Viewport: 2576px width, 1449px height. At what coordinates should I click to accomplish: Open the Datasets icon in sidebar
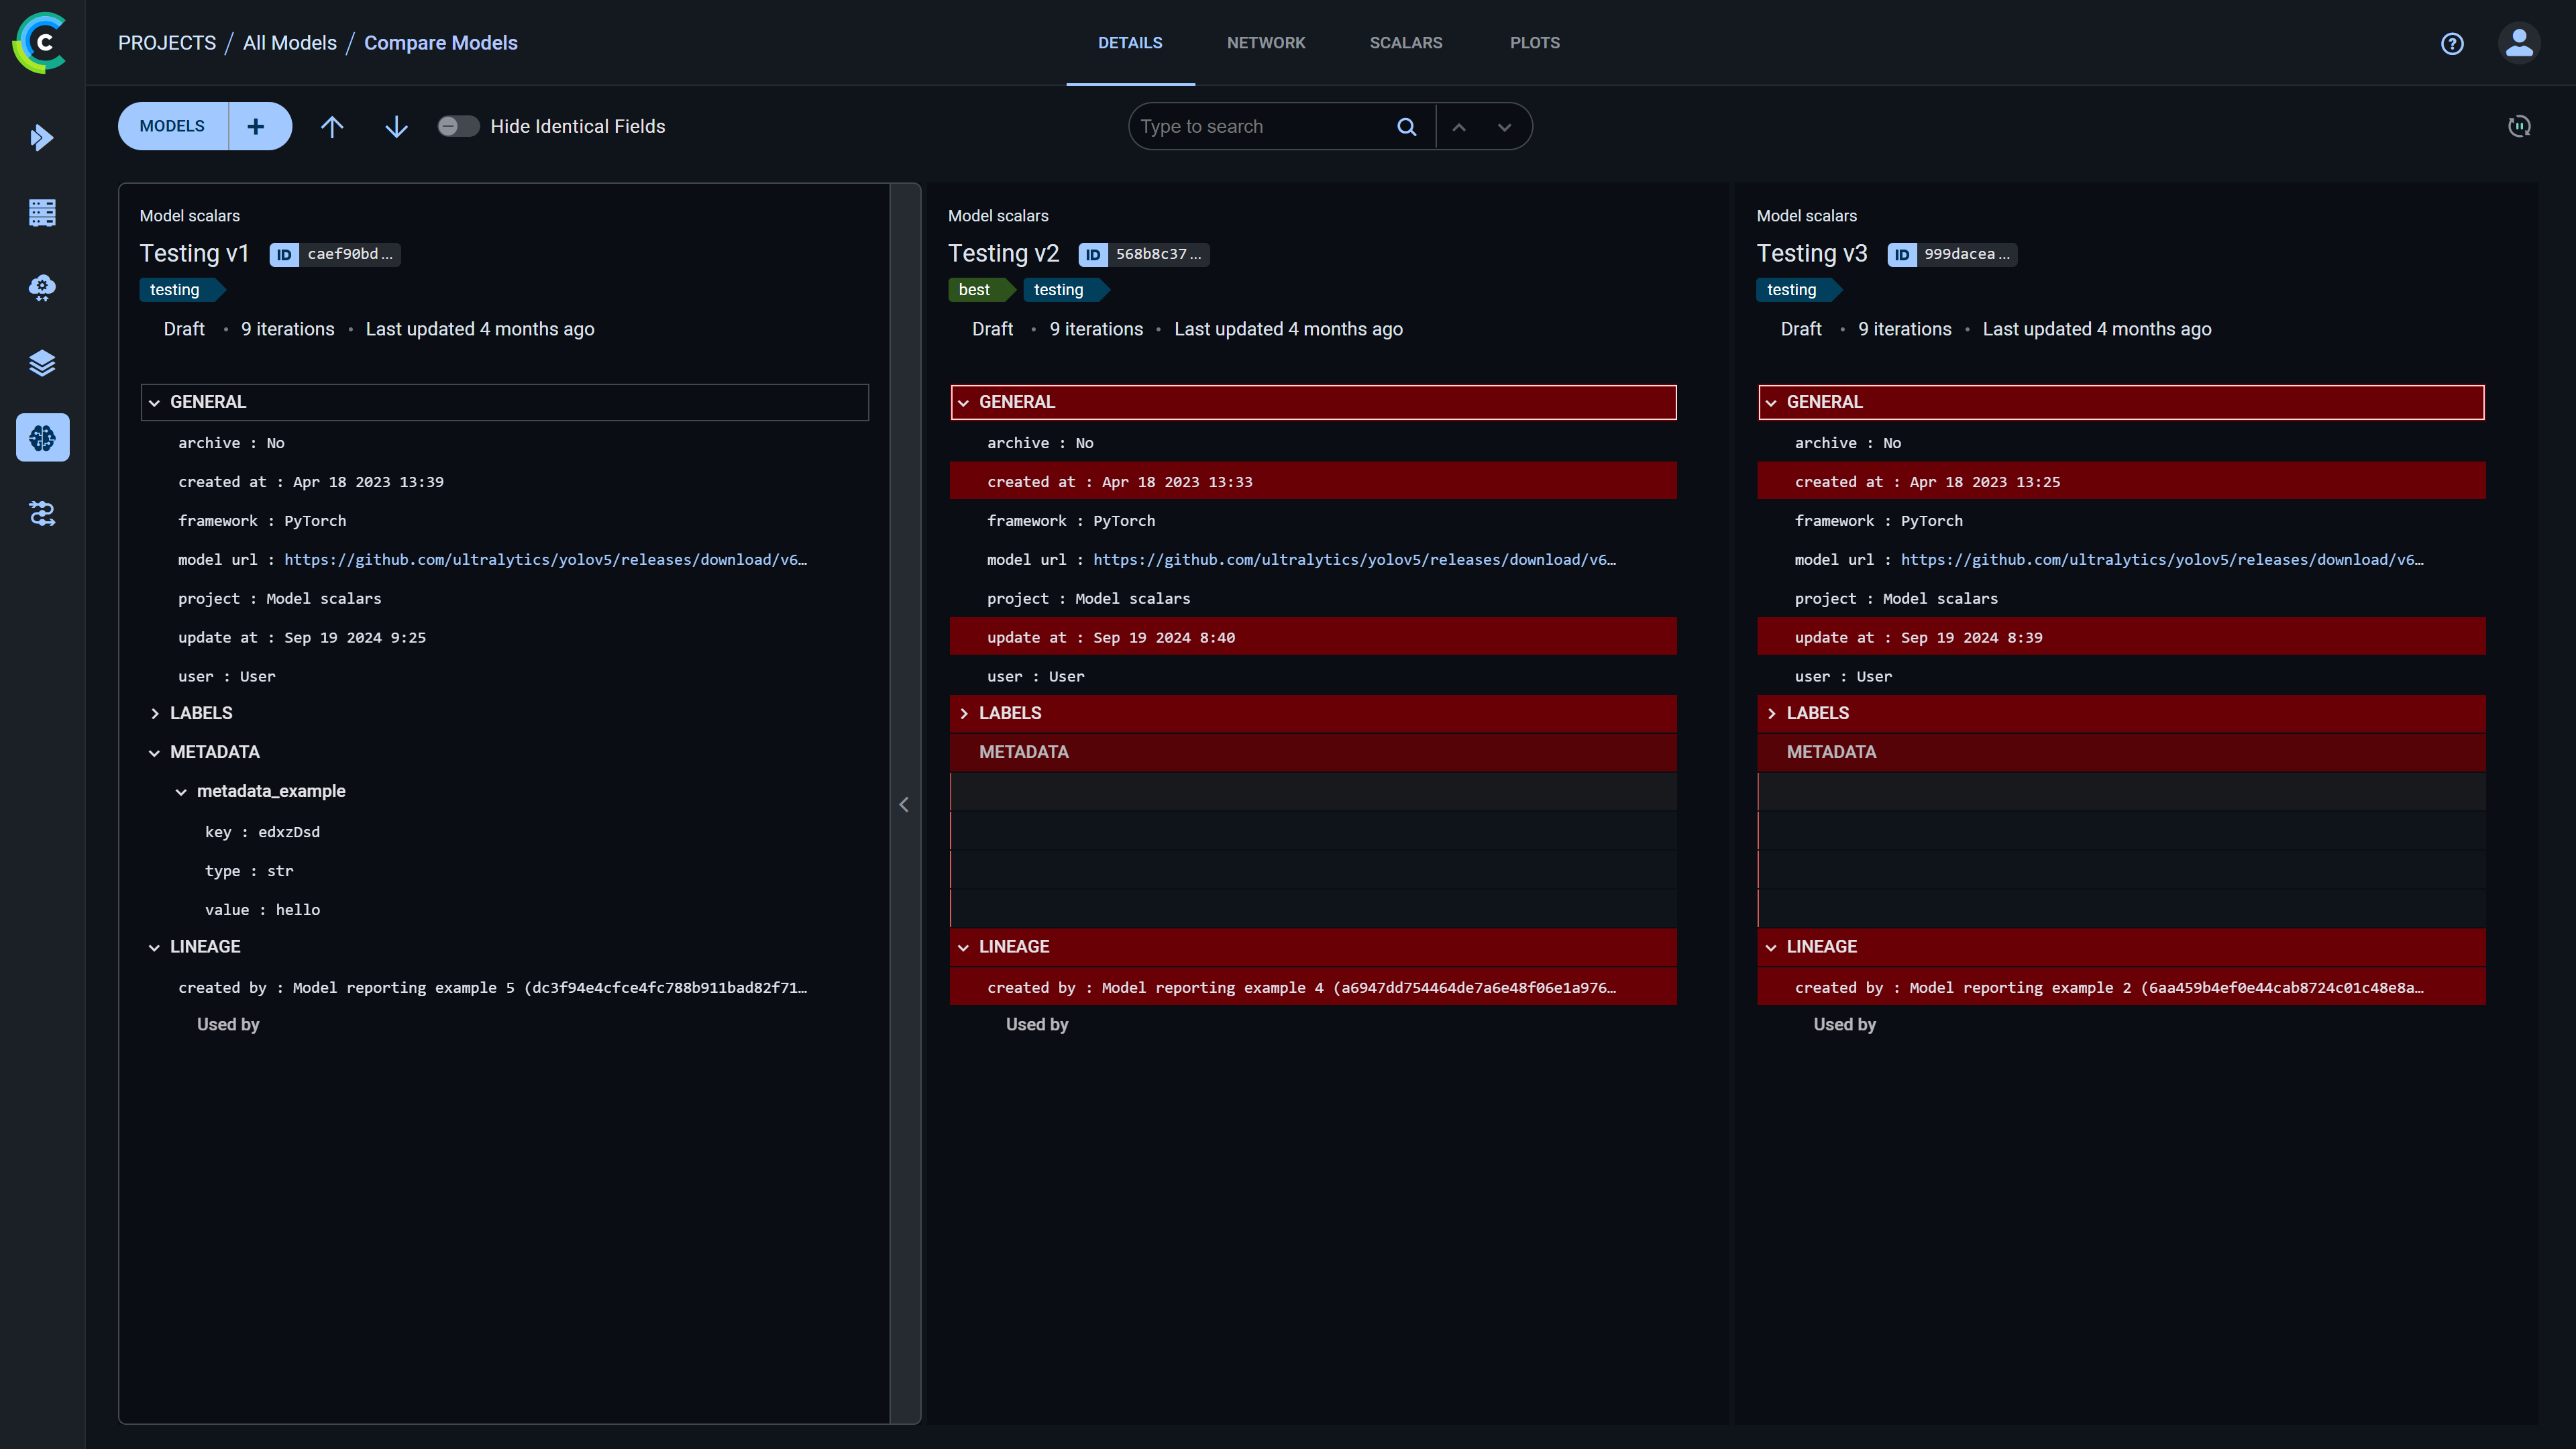pos(42,363)
